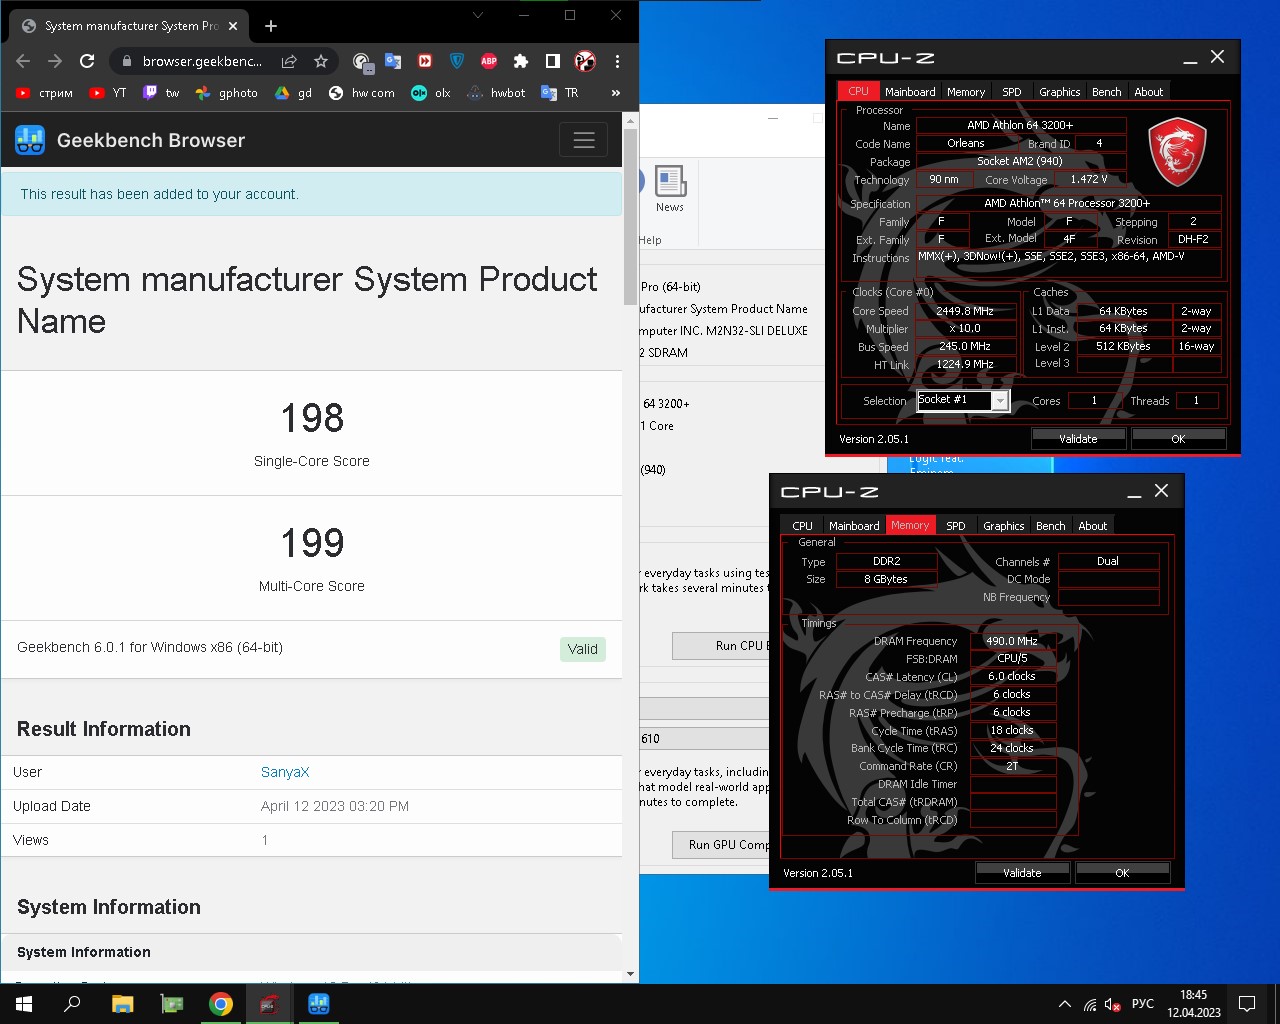The height and width of the screenshot is (1024, 1280).
Task: Open the AdBlock Plus extension
Action: pyautogui.click(x=489, y=61)
